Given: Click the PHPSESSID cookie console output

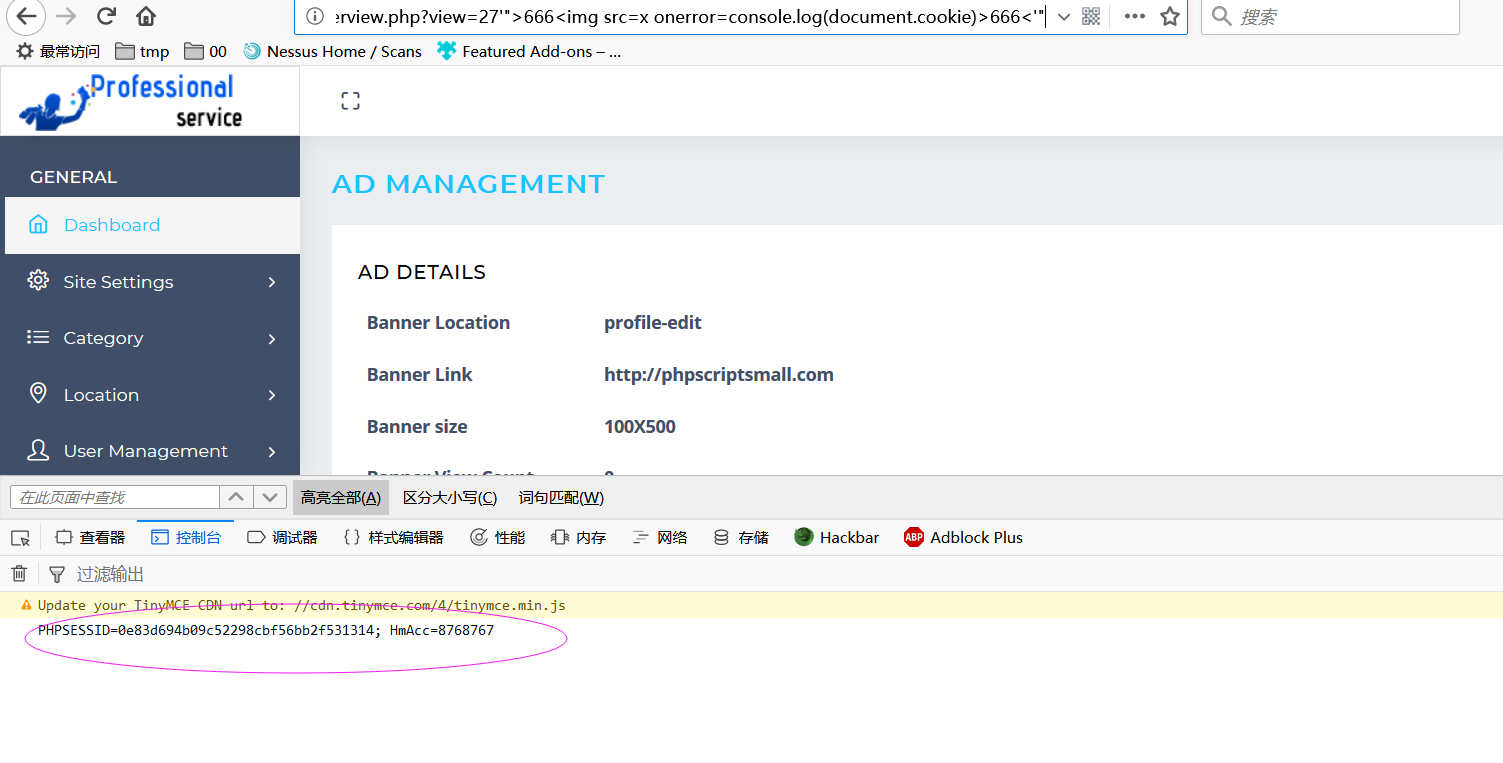Looking at the screenshot, I should point(266,631).
